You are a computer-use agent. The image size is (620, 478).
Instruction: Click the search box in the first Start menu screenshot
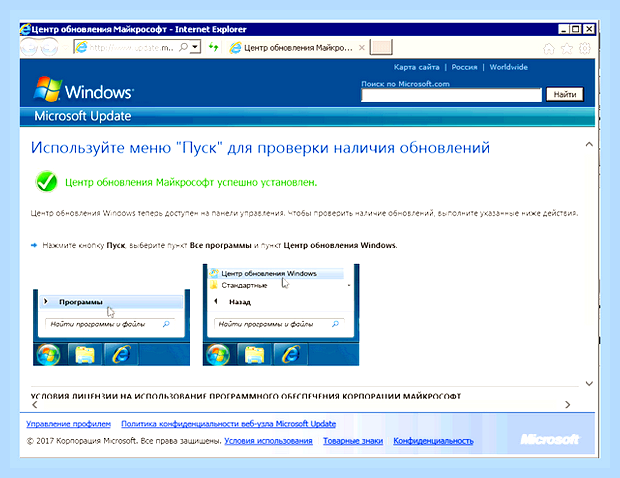click(110, 324)
